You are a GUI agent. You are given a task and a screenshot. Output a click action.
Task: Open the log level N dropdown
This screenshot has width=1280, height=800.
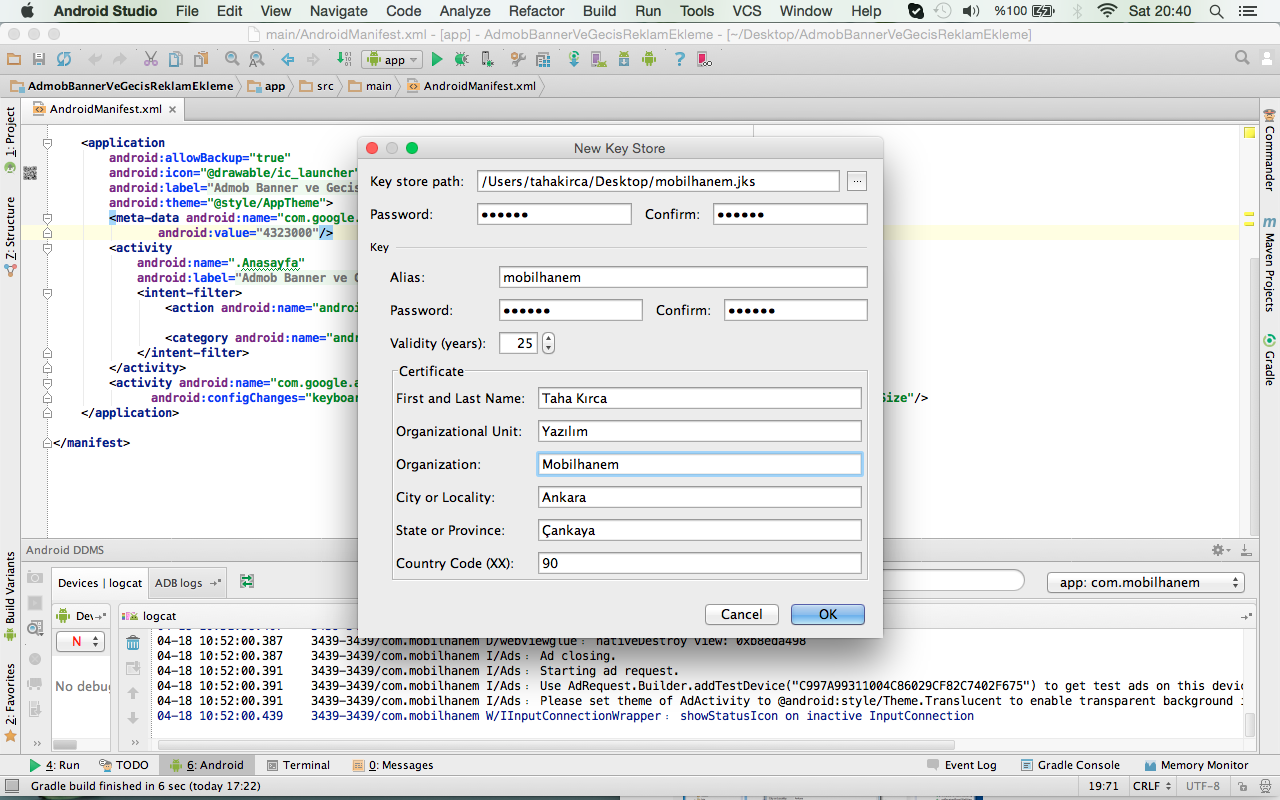[80, 642]
